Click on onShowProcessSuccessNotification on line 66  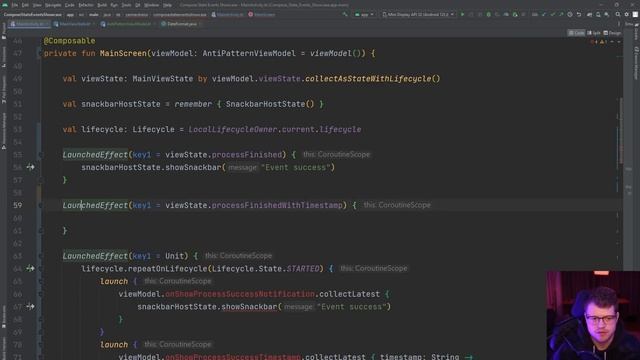(x=240, y=294)
